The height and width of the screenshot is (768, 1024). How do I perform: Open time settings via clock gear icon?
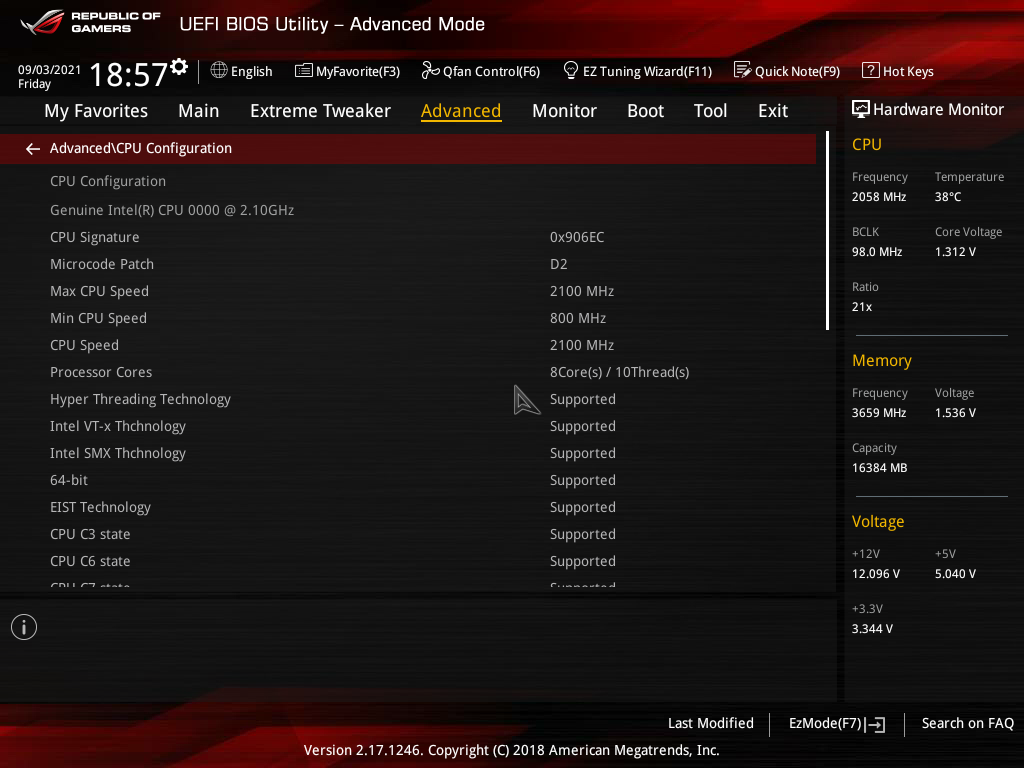tap(179, 67)
